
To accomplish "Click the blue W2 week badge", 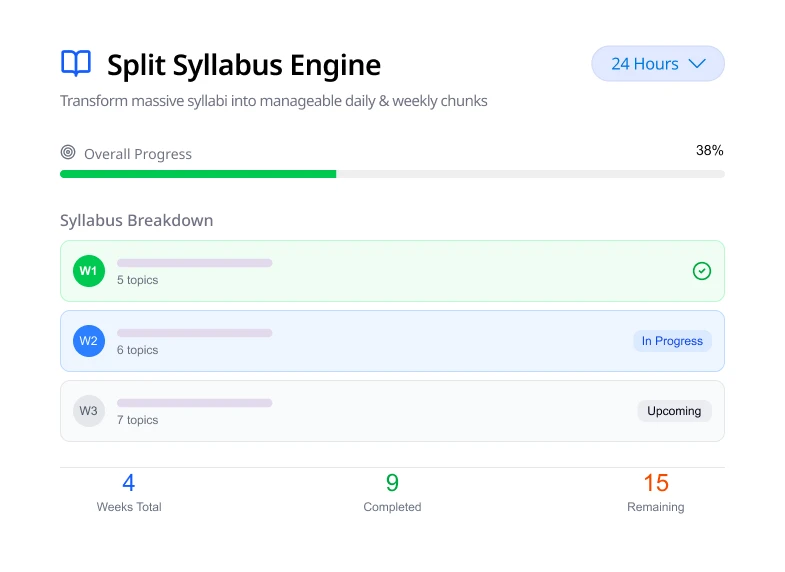I will (x=89, y=341).
